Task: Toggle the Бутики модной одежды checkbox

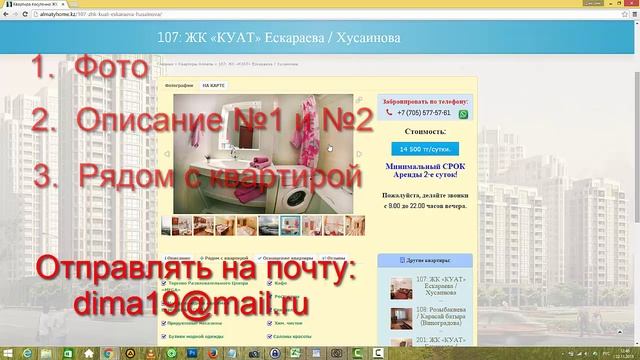Action: click(x=164, y=336)
